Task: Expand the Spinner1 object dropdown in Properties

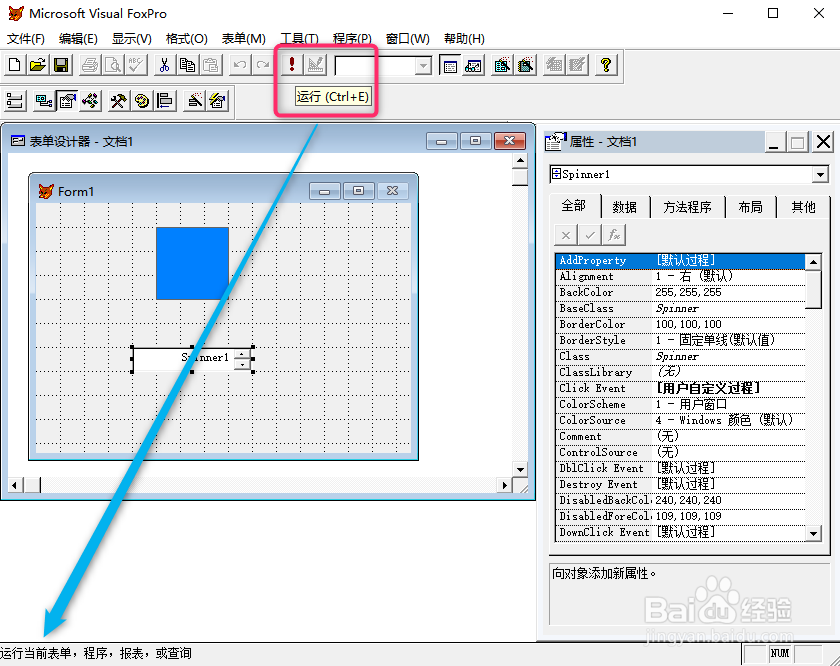Action: (820, 175)
